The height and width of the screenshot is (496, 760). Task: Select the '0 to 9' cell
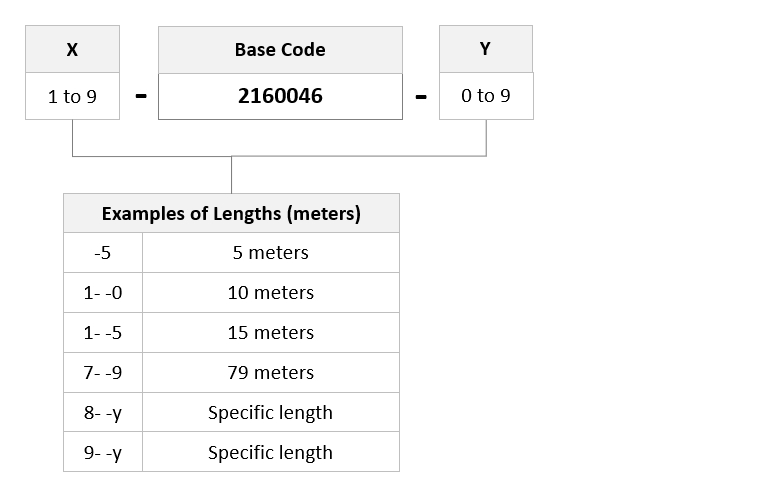[x=486, y=96]
